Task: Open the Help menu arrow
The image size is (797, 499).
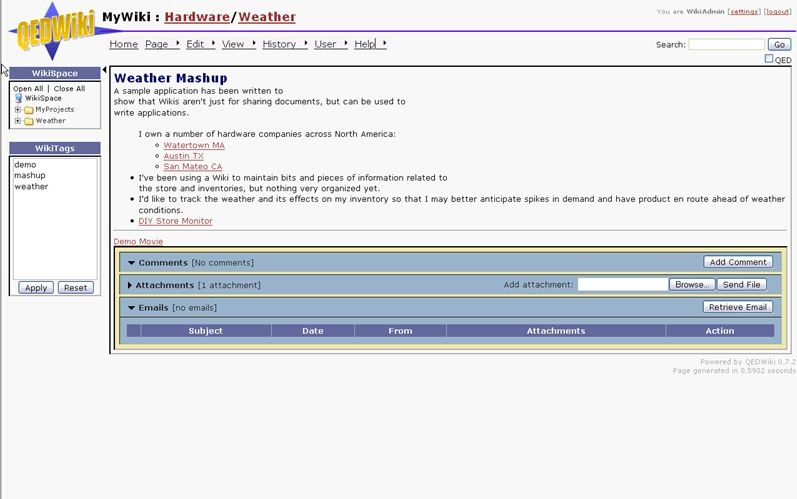Action: coord(384,43)
